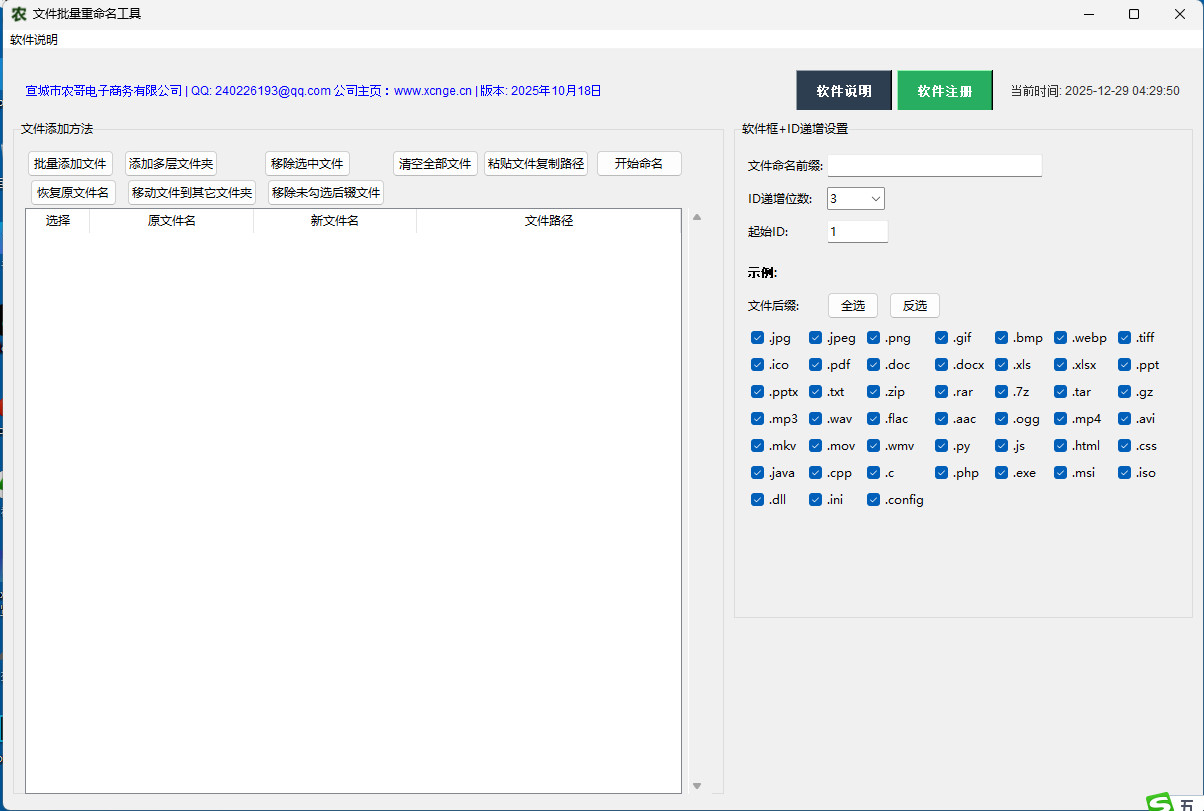
Task: Click the 文件命名前缀 input field
Action: pos(934,166)
